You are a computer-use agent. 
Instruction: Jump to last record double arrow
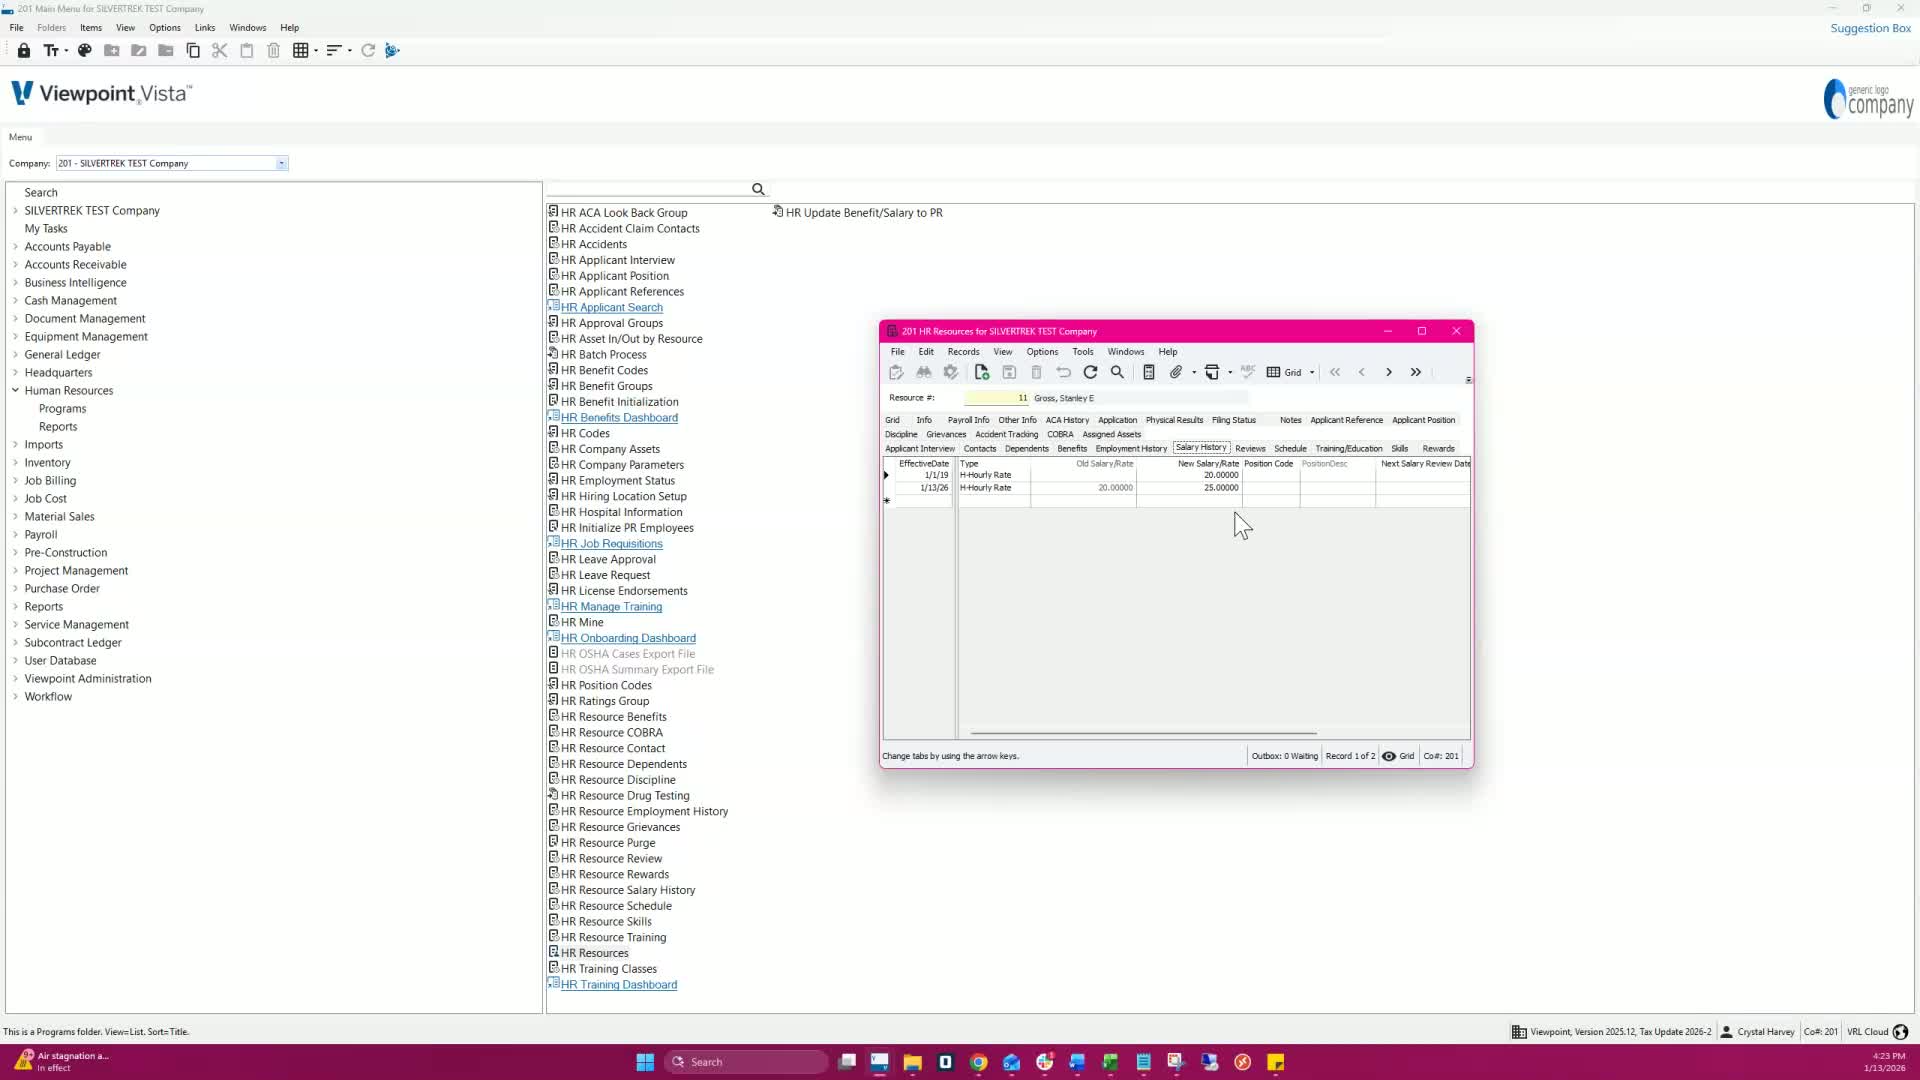coord(1415,372)
